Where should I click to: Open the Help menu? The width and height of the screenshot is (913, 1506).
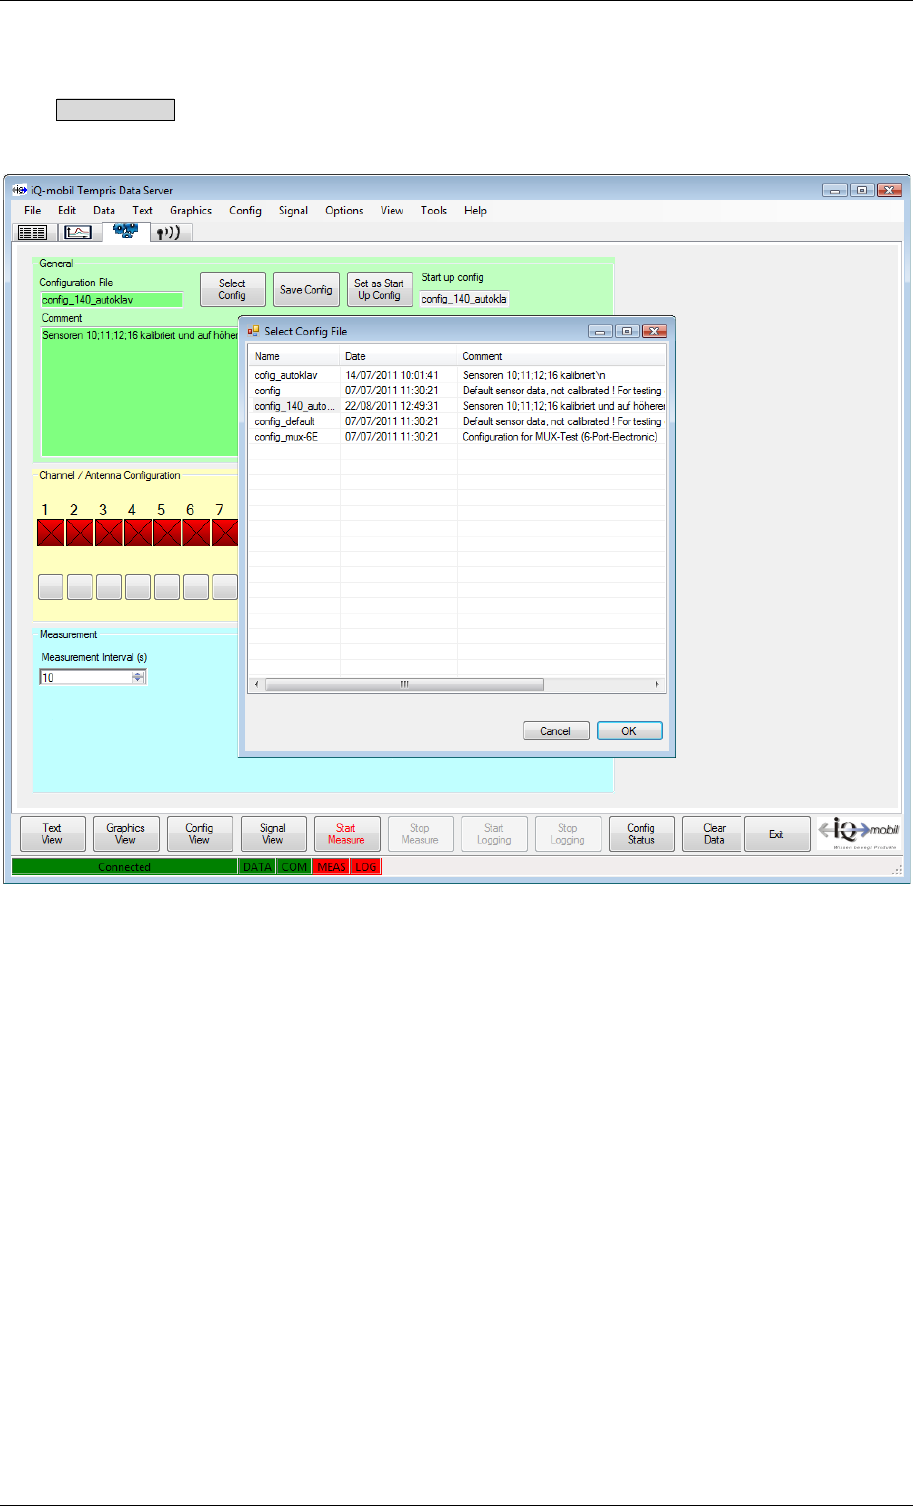pos(475,210)
